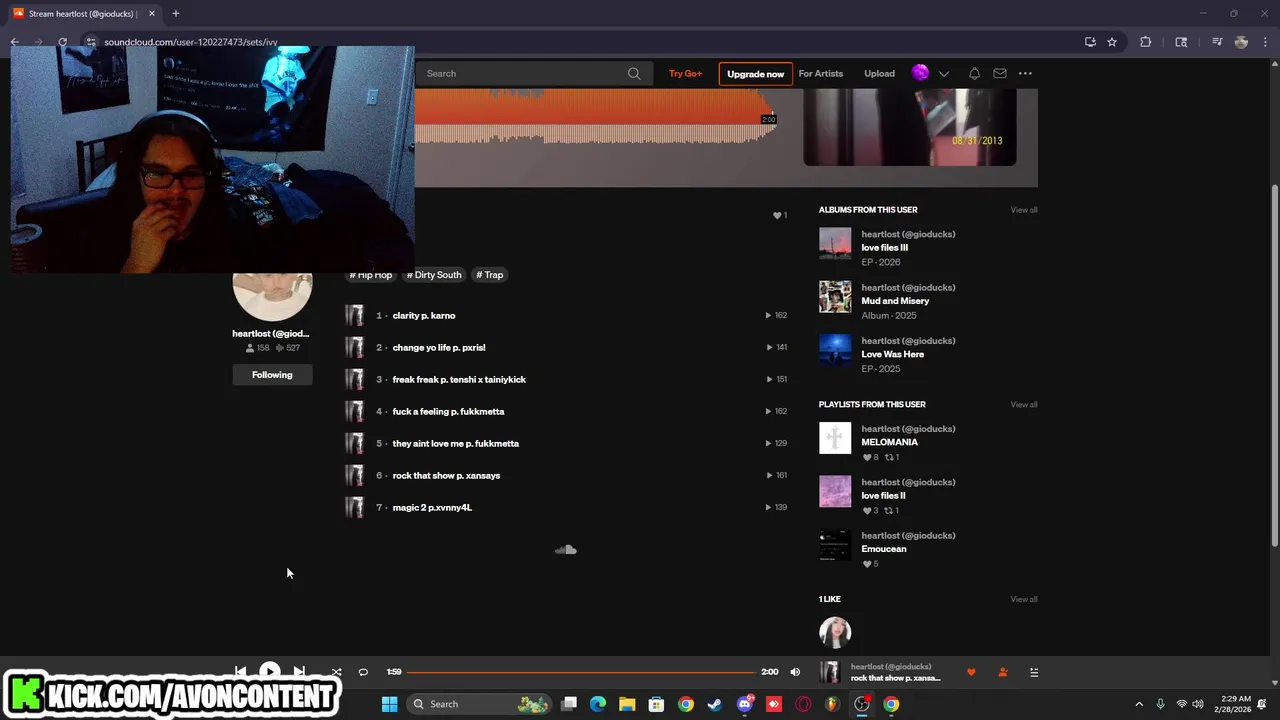Toggle follow artist icon in player bar
1280x720 pixels.
(1003, 672)
